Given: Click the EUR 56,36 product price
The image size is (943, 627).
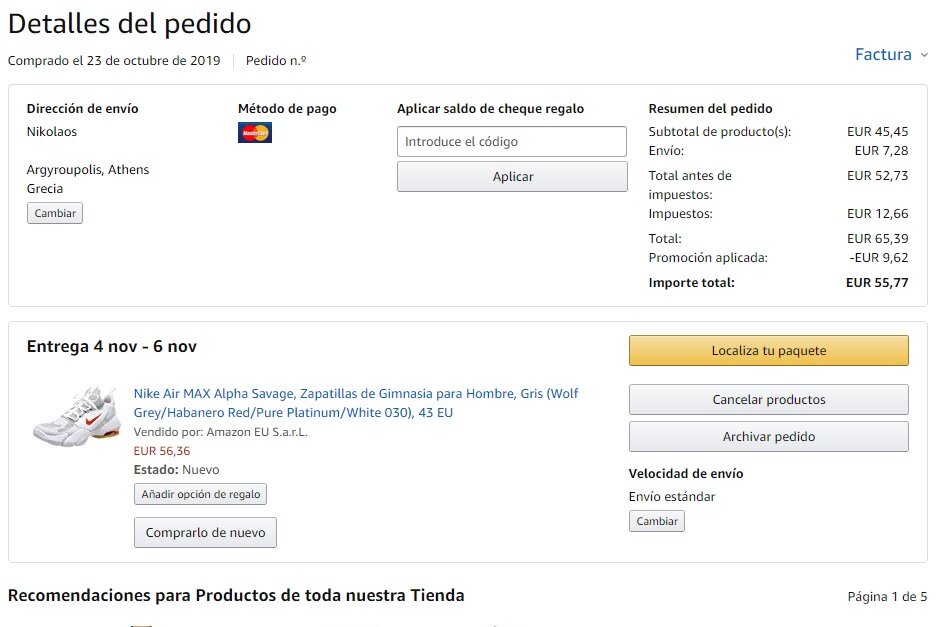Looking at the screenshot, I should click(162, 451).
